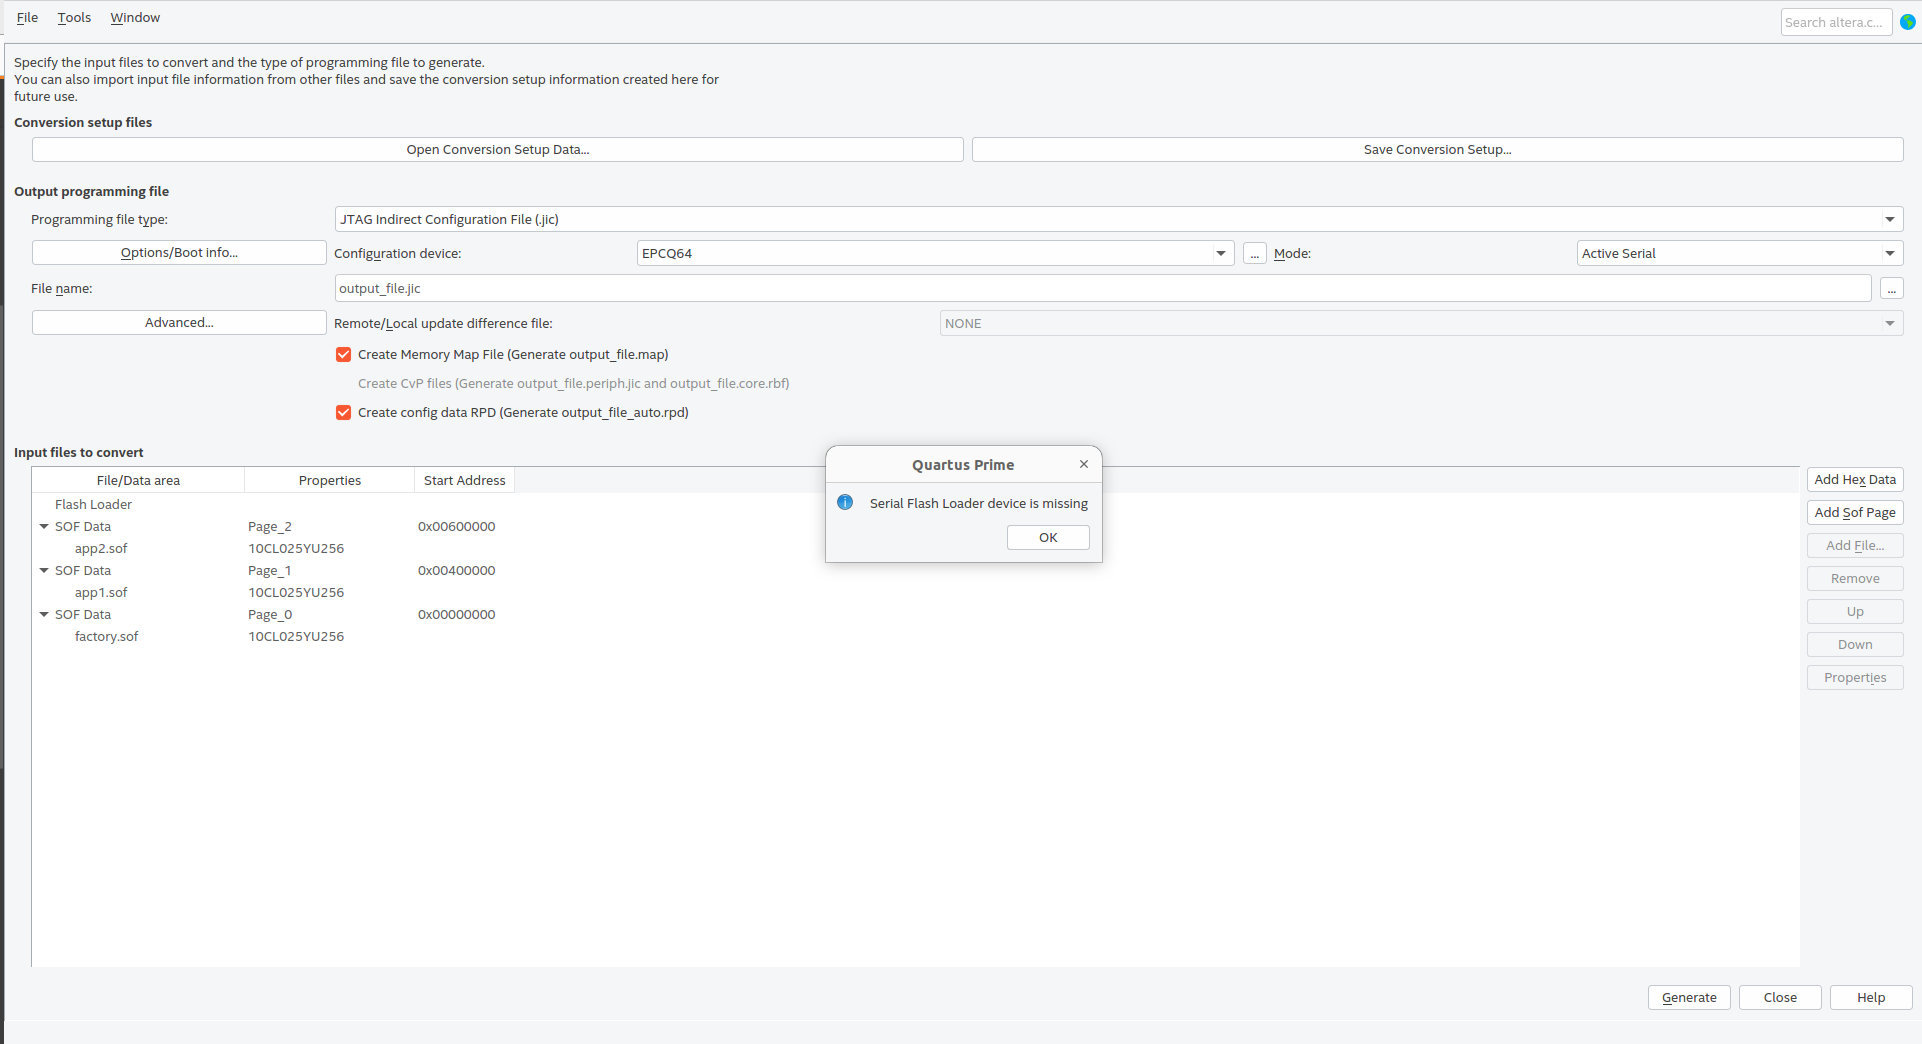Click Open Conversion Setup Data button
1922x1044 pixels.
coord(498,150)
